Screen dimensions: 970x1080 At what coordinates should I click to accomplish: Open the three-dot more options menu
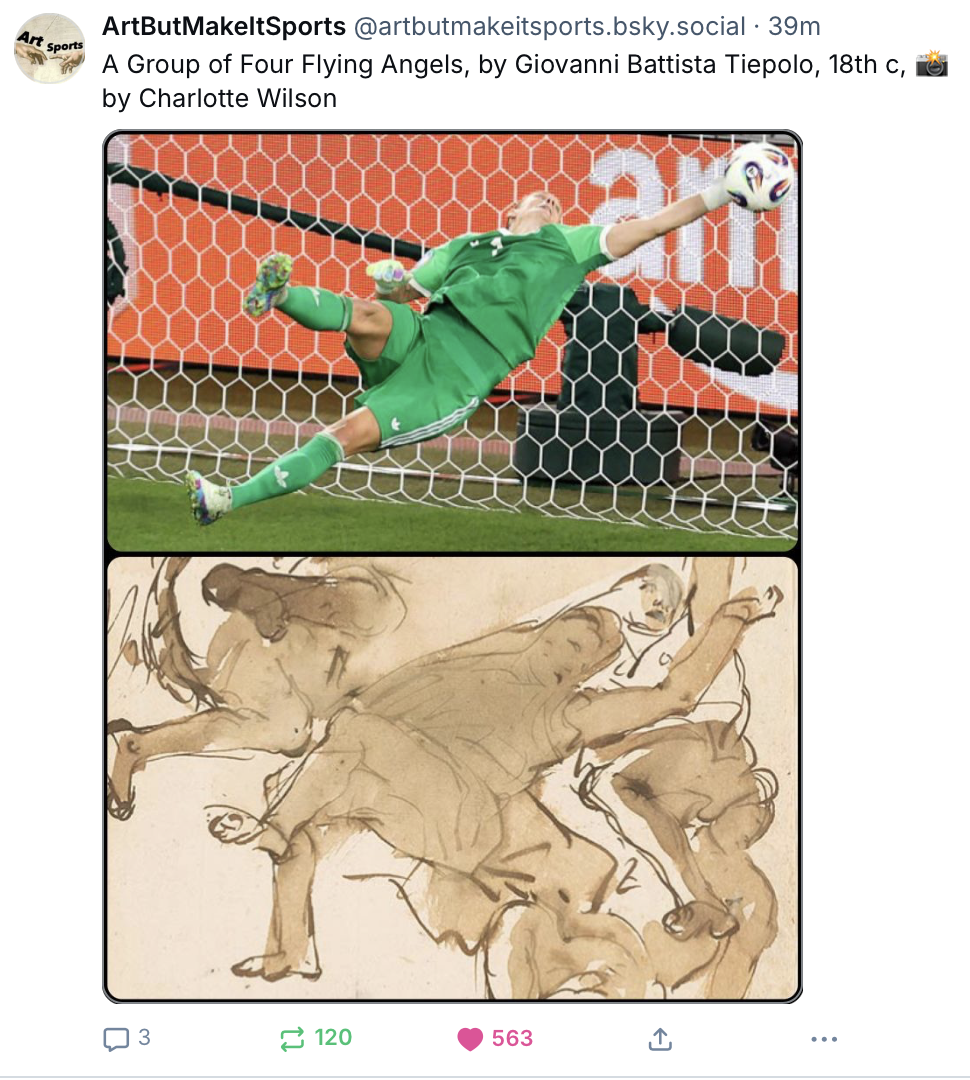point(824,1039)
